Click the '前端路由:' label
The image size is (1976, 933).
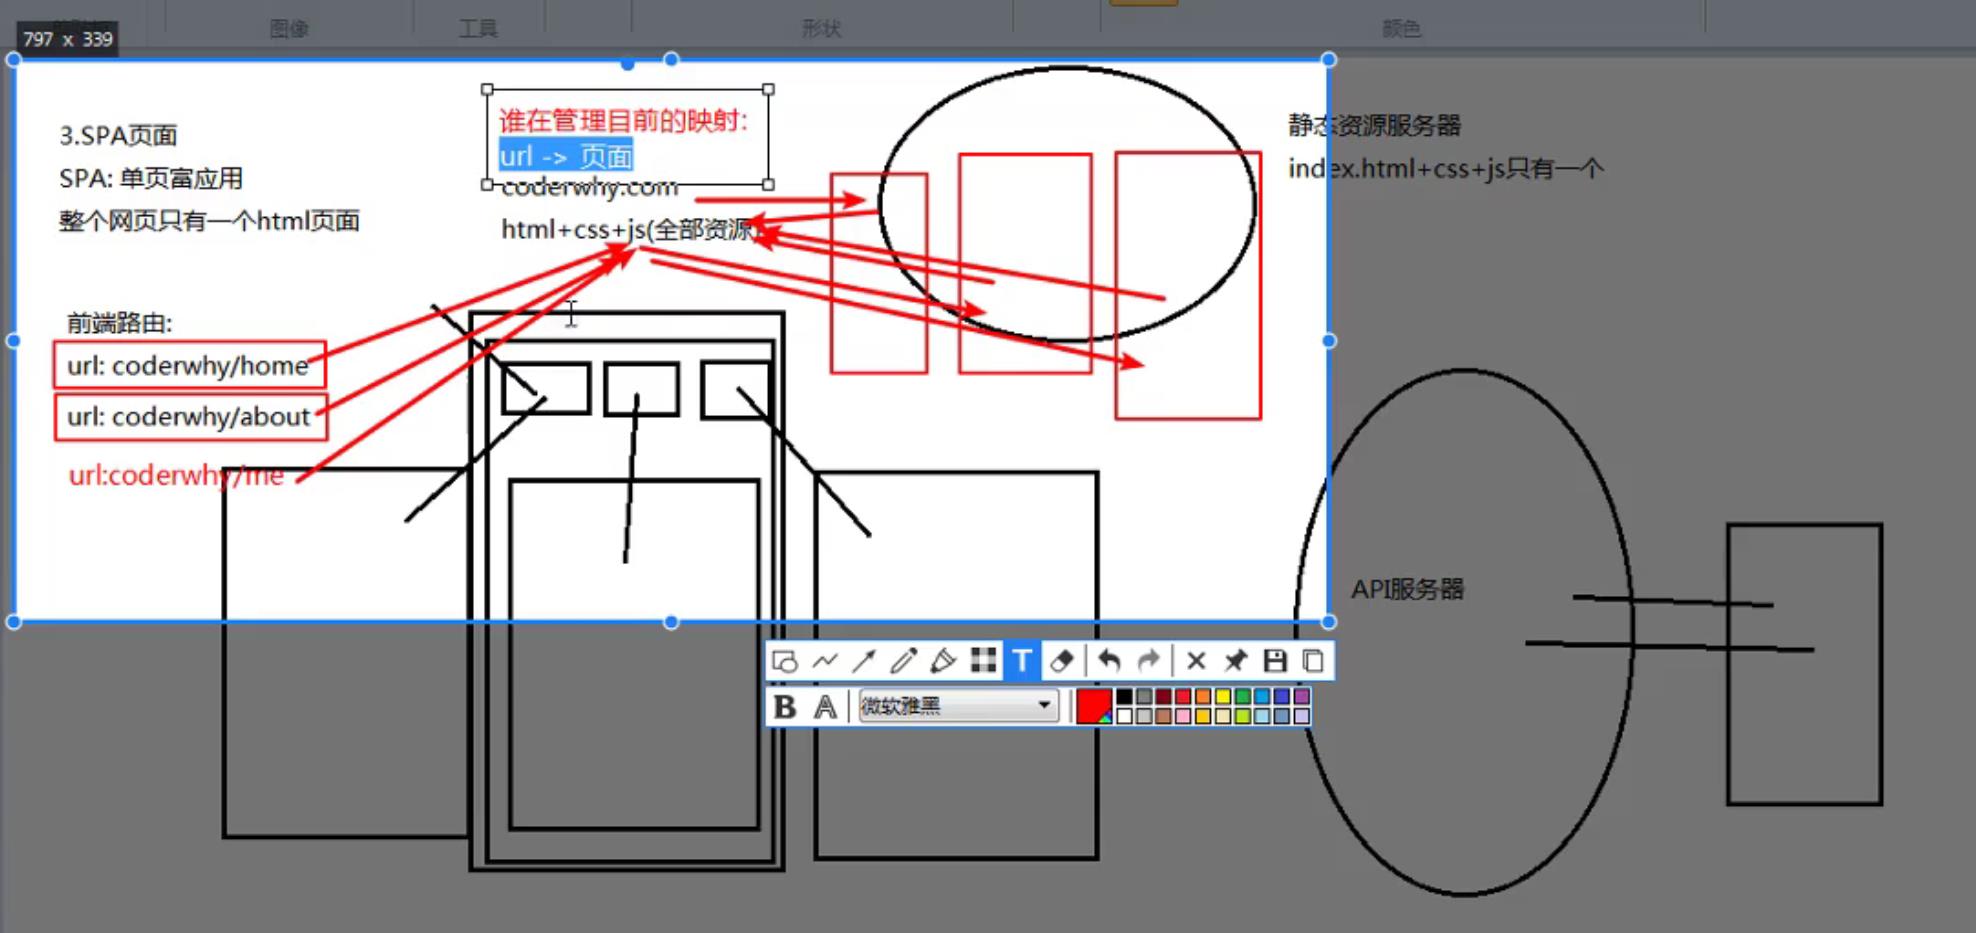click(119, 323)
